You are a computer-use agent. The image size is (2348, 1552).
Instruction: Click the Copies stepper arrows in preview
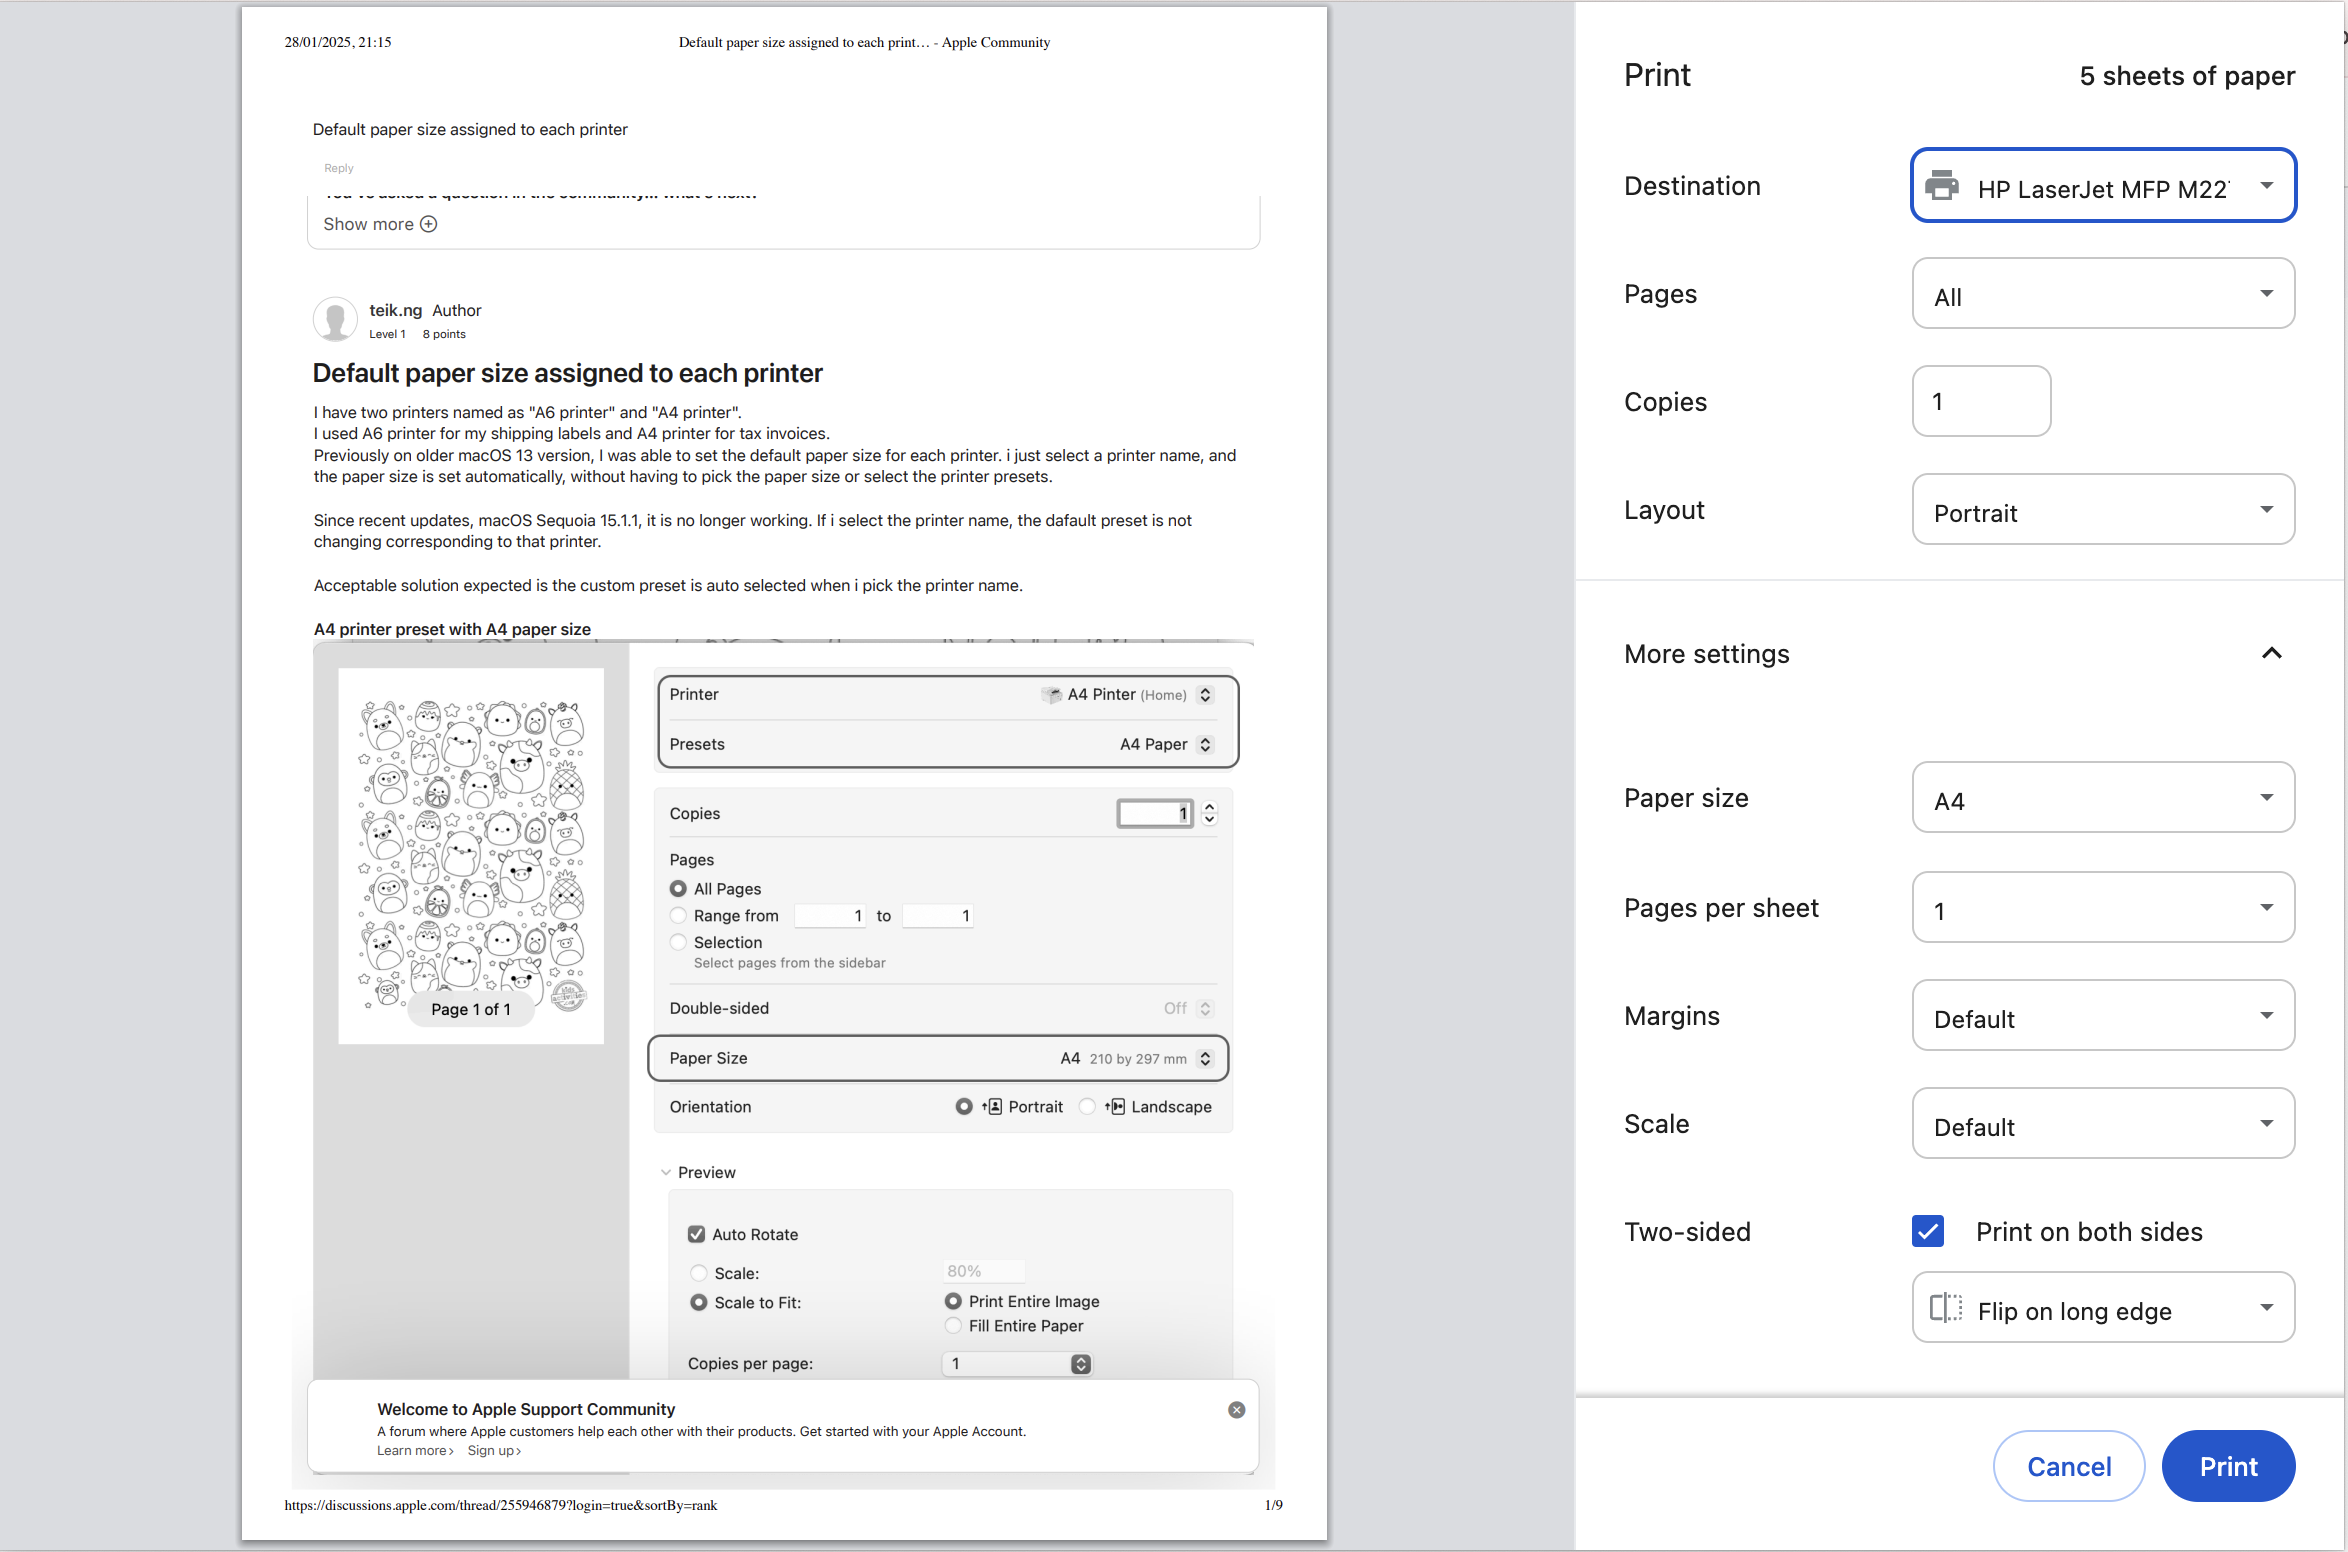coord(1209,813)
